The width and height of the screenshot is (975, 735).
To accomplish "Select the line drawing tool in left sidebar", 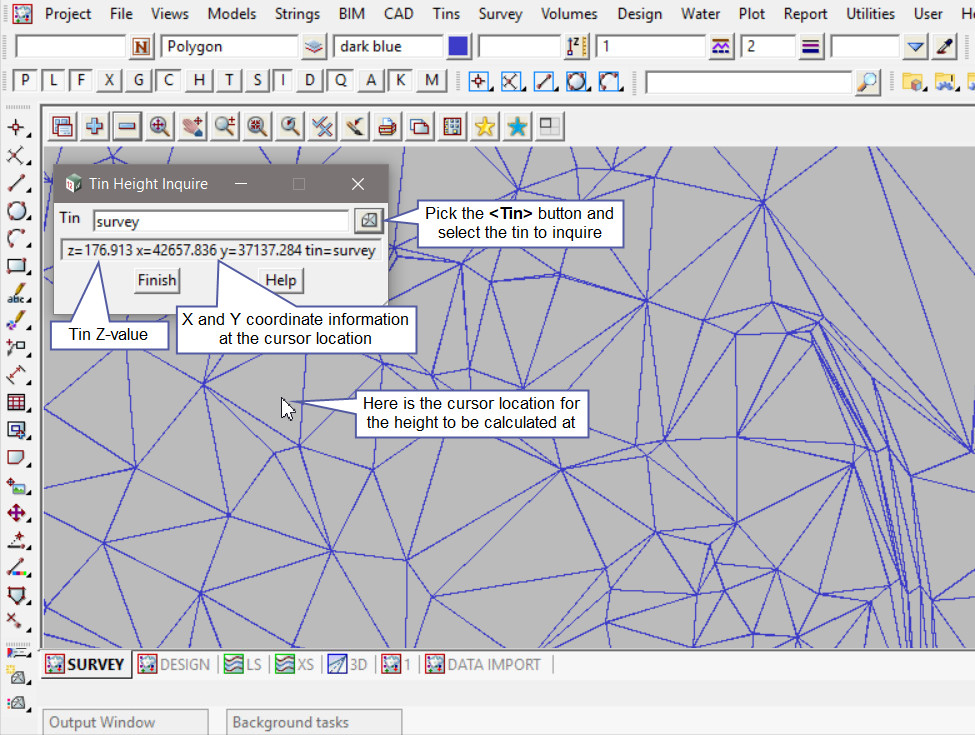I will pos(16,183).
